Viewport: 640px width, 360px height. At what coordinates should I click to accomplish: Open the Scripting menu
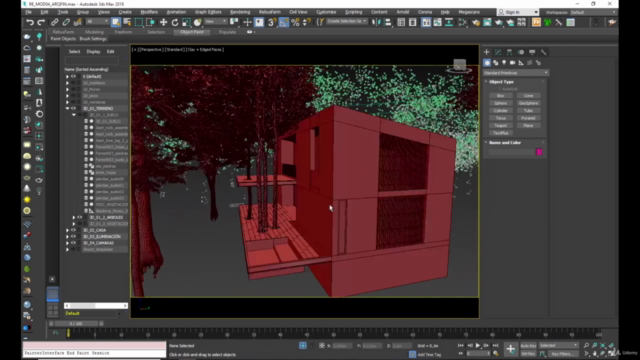click(353, 12)
